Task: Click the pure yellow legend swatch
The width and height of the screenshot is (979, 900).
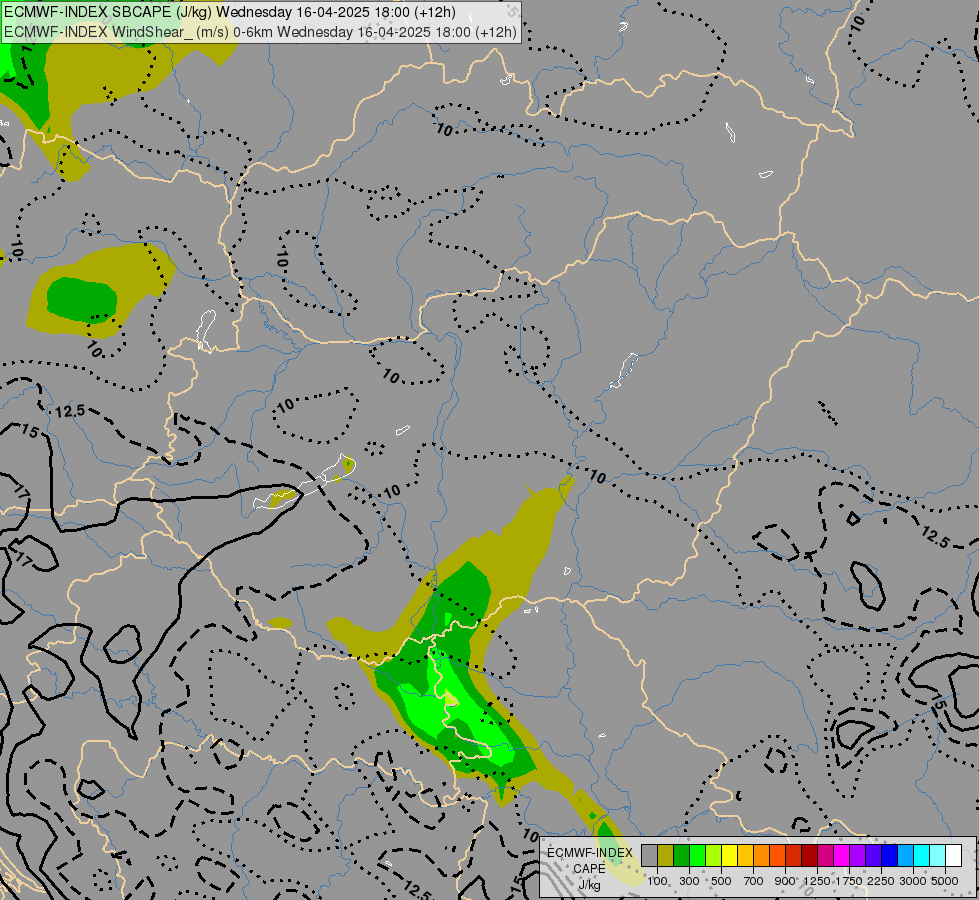Action: (729, 855)
